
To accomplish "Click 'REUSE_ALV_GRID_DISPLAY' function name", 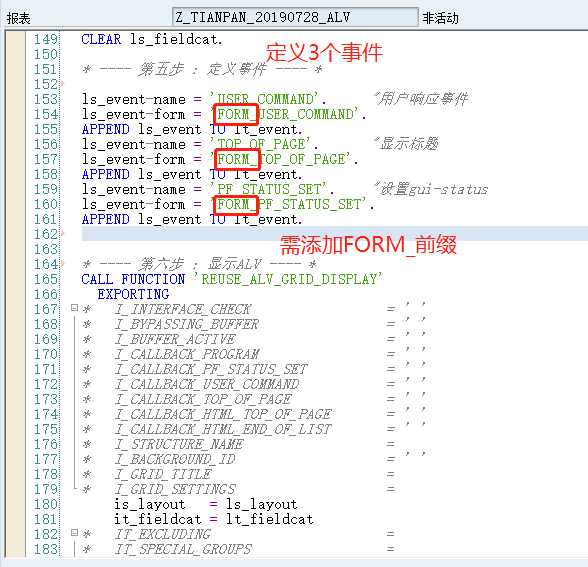I will click(288, 279).
